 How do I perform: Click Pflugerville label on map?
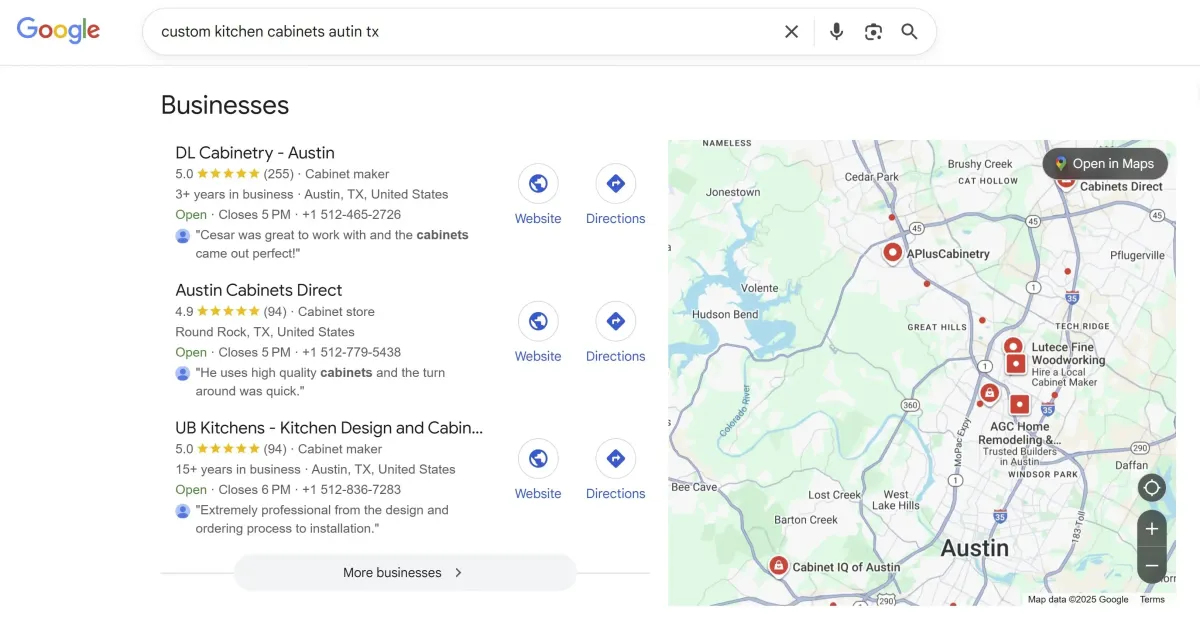(x=1138, y=255)
